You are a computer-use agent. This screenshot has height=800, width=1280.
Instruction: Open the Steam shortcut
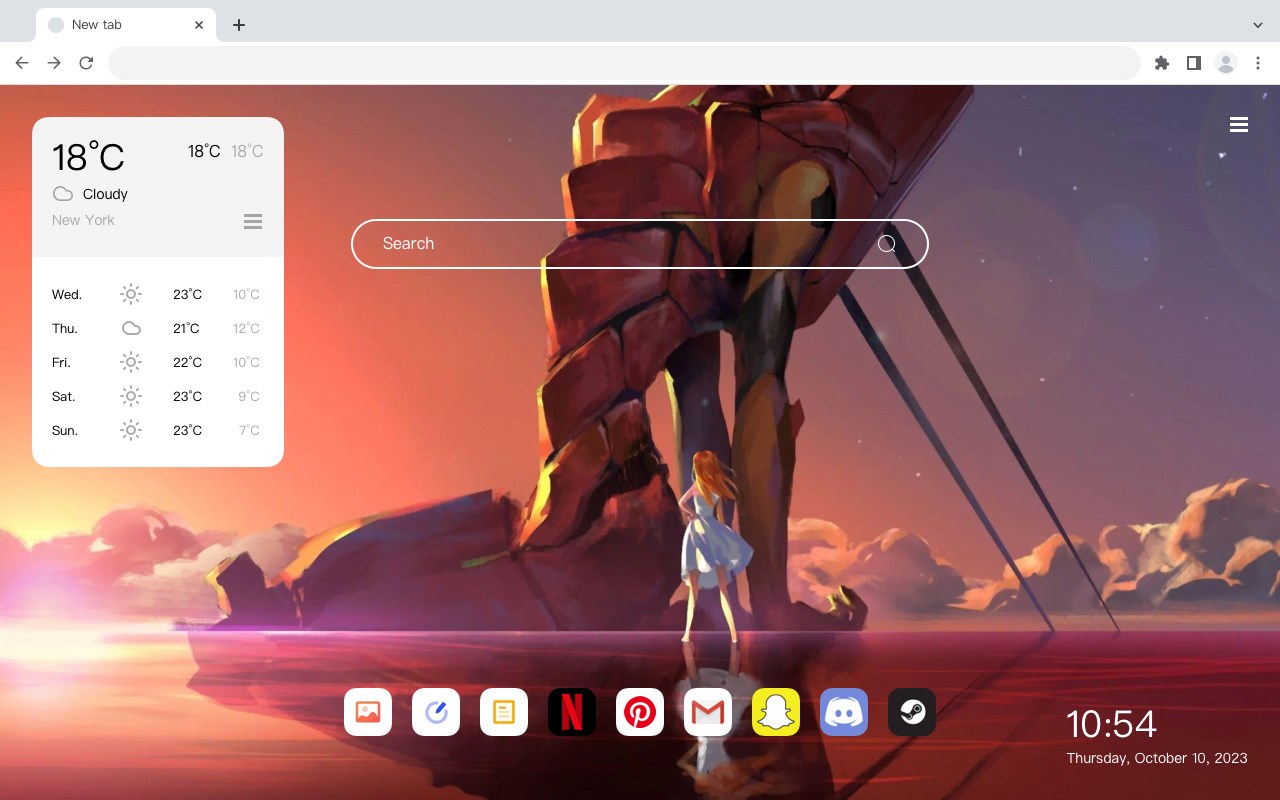tap(912, 712)
